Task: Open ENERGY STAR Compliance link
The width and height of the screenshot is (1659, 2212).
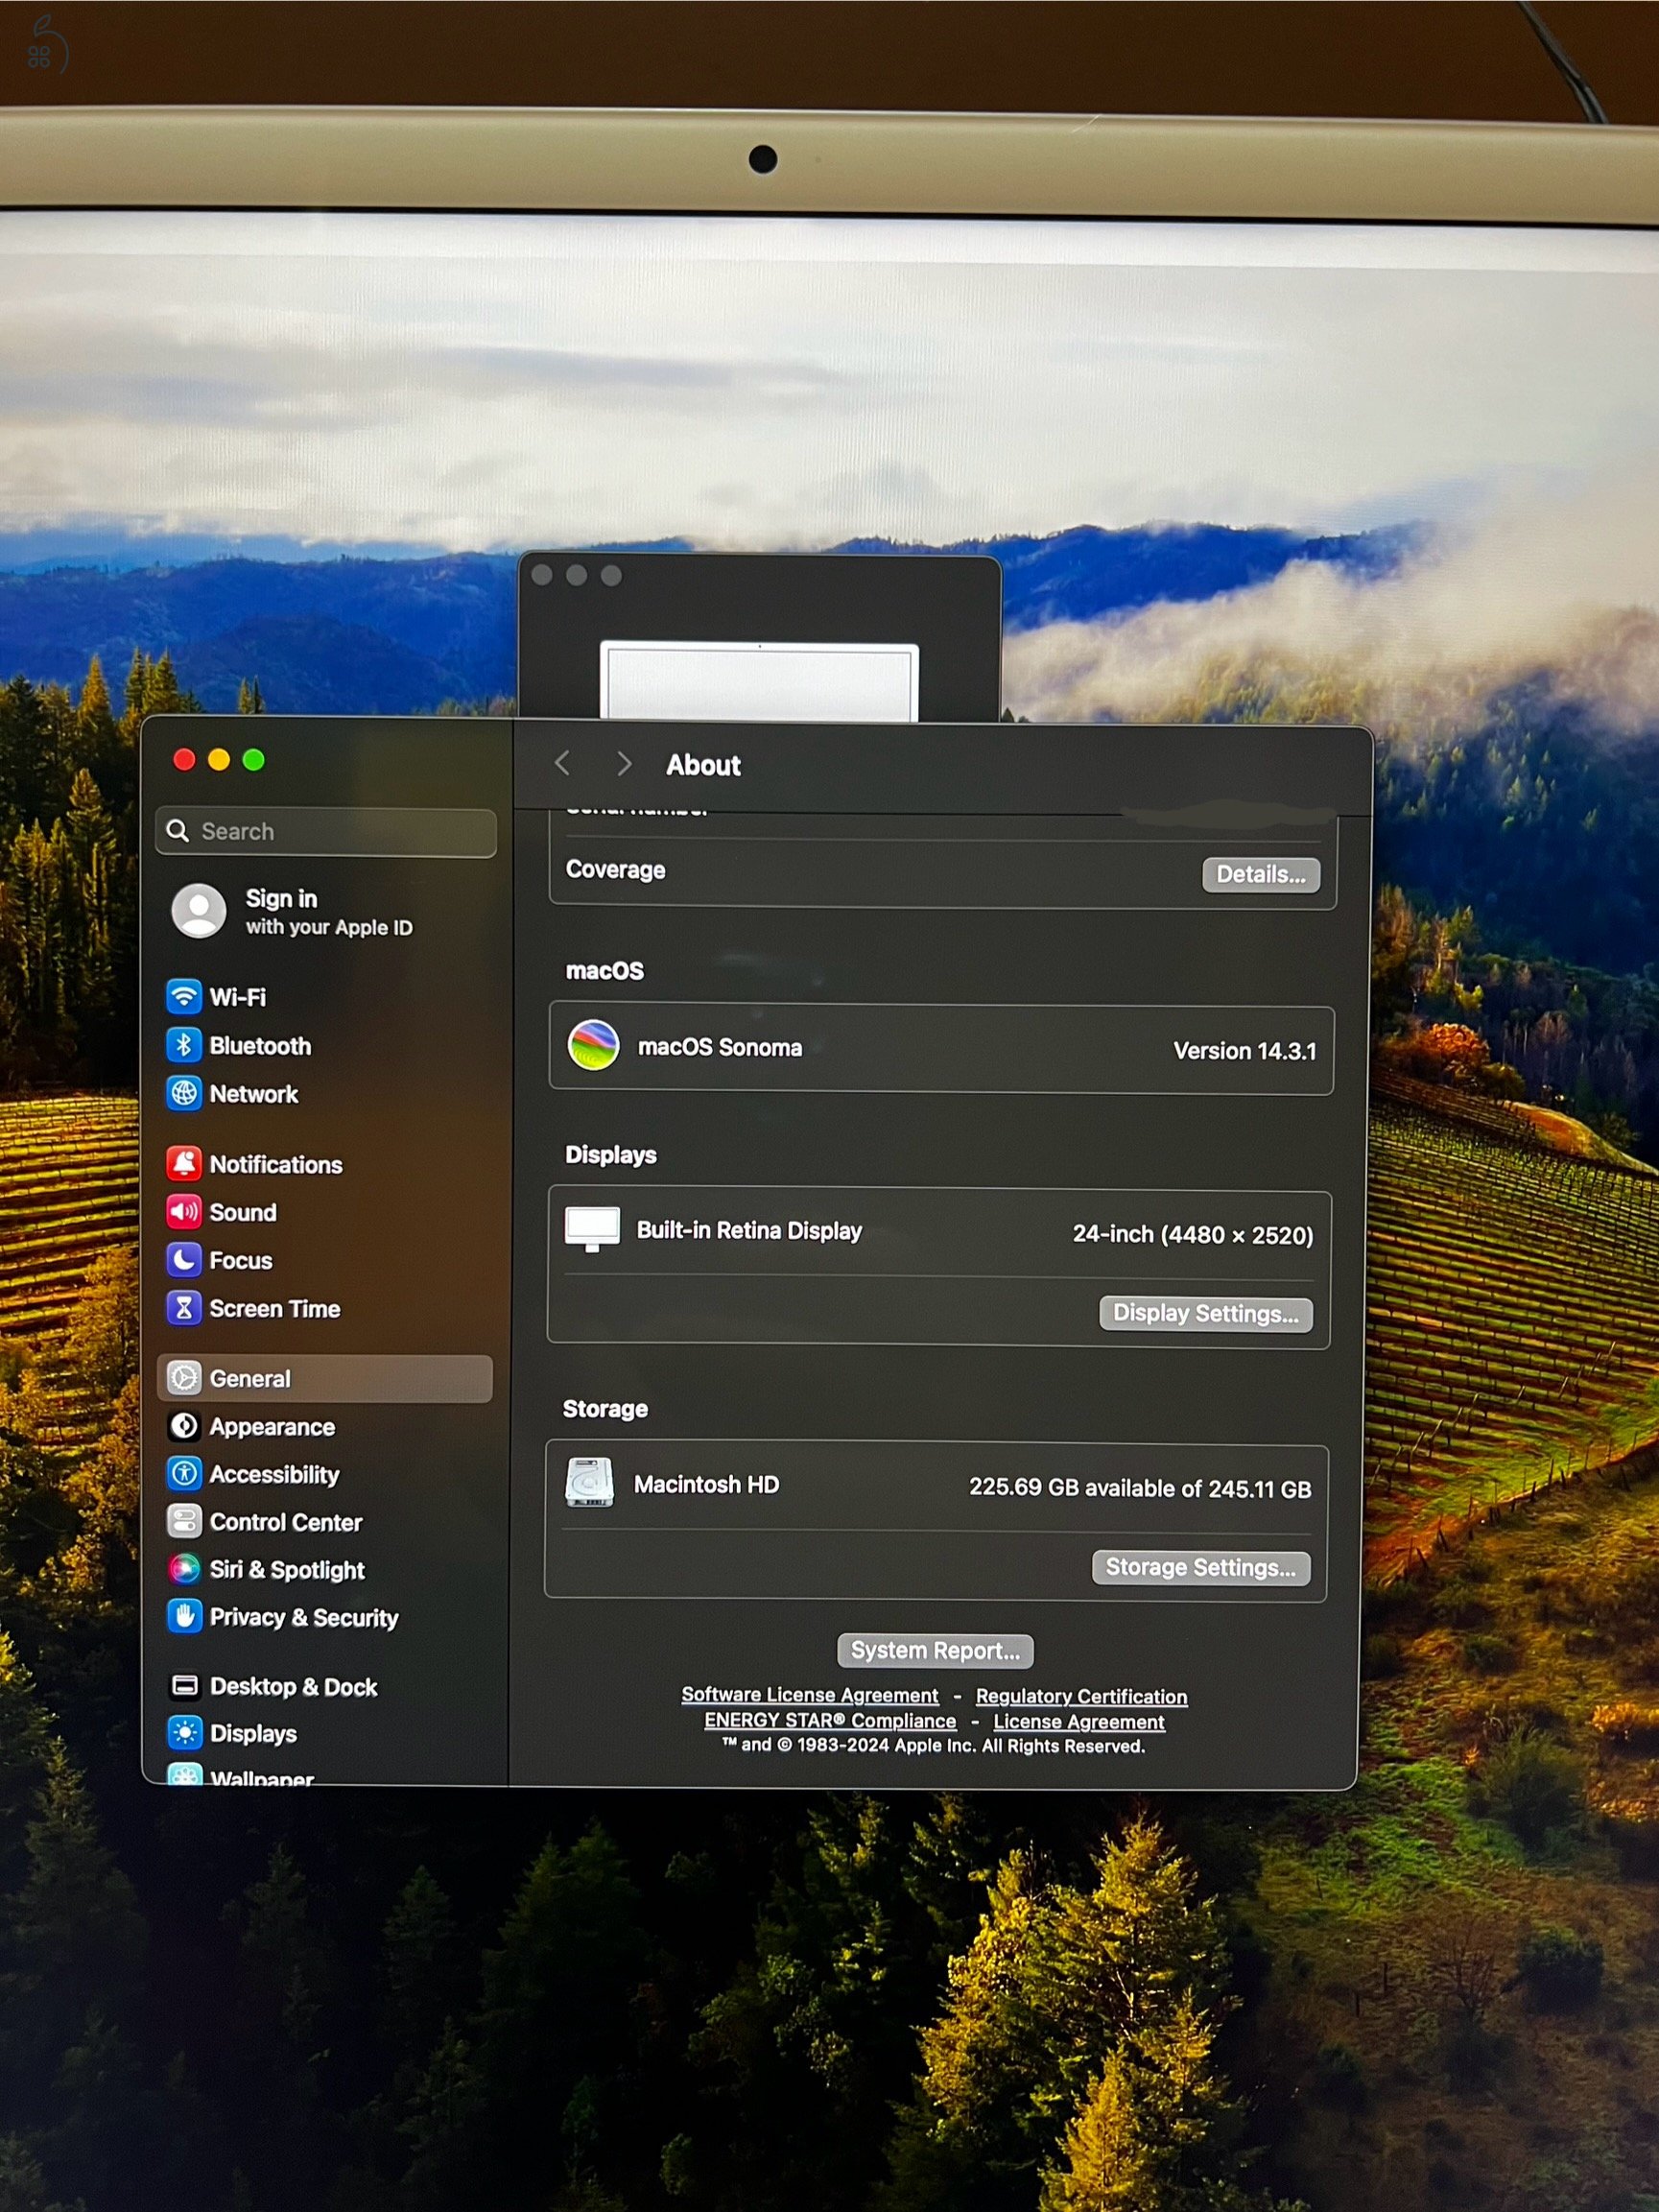Action: coord(830,1721)
